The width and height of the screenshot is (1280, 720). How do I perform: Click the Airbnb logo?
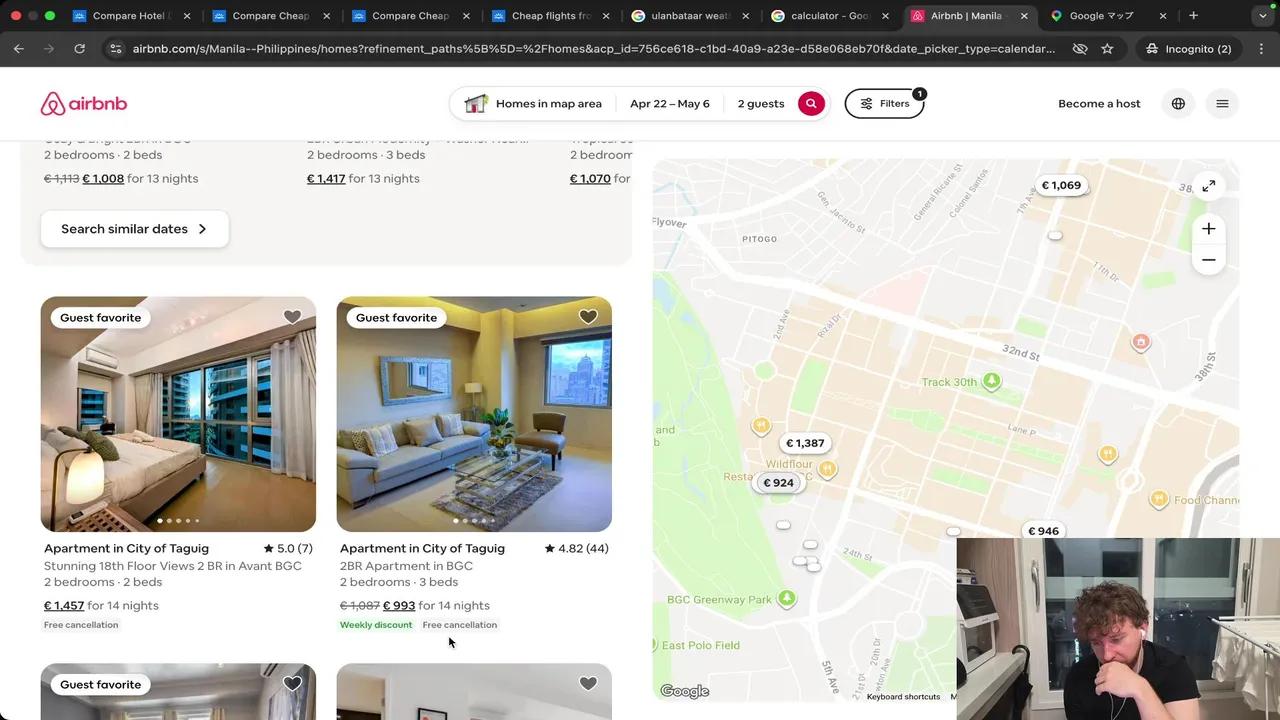(84, 104)
